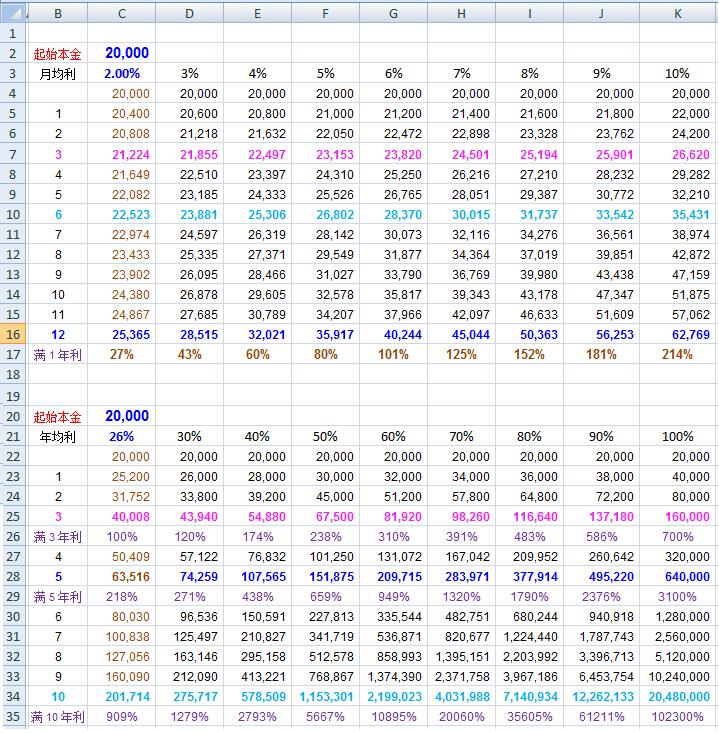Click the column K header
This screenshot has width=719, height=733.
678,13
